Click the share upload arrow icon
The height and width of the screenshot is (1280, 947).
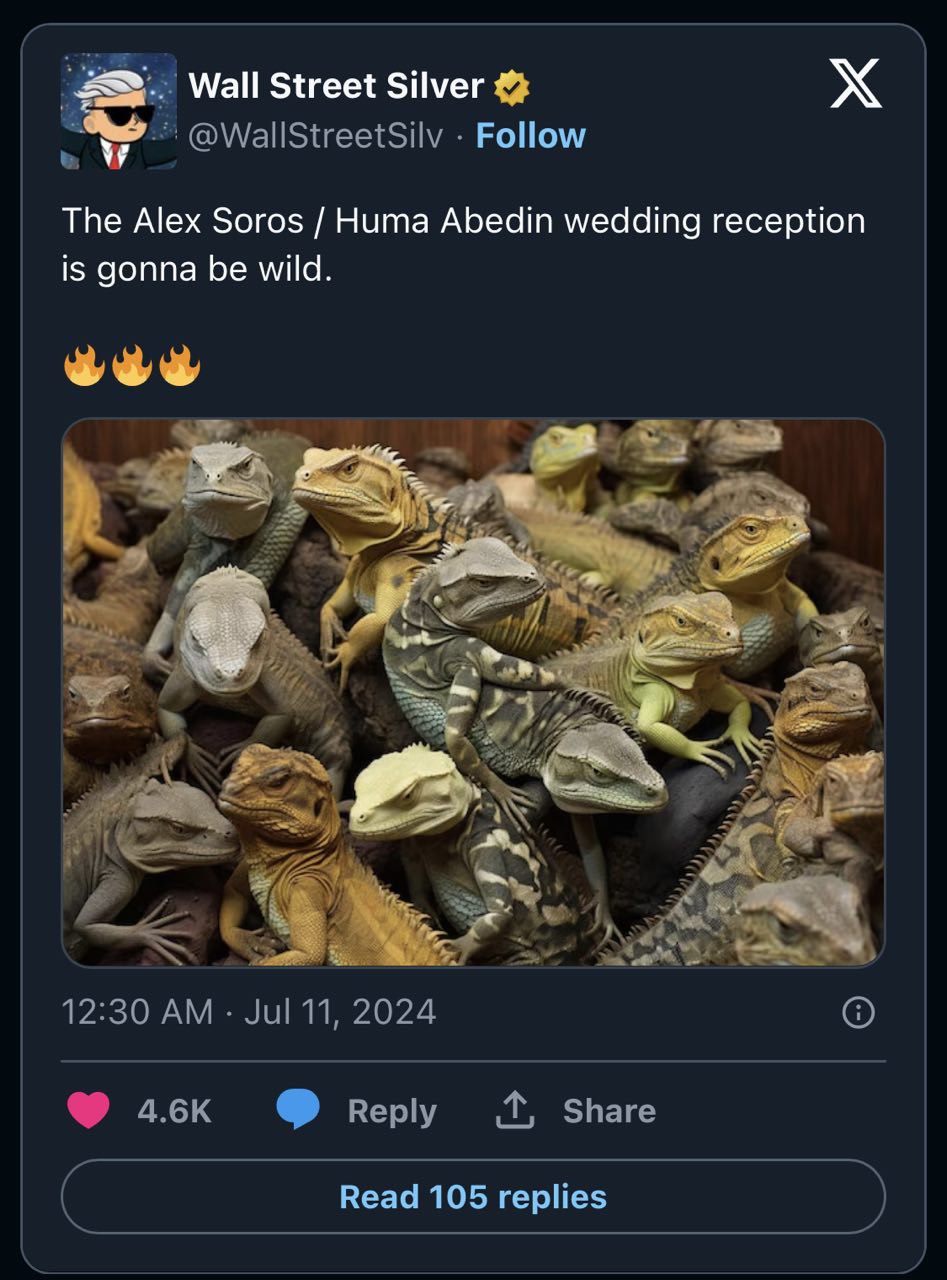coord(515,1110)
